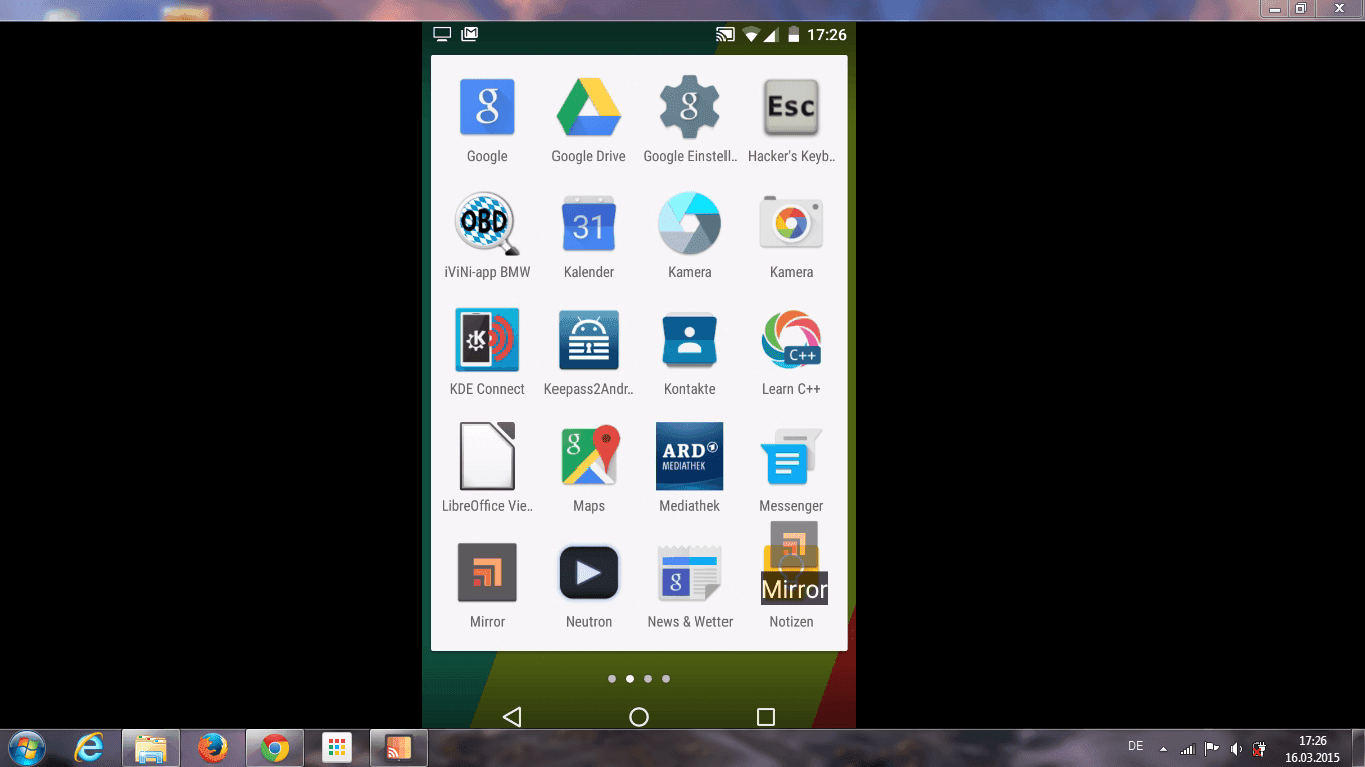Tap the Android recent apps button
The height and width of the screenshot is (767, 1365).
[x=766, y=716]
